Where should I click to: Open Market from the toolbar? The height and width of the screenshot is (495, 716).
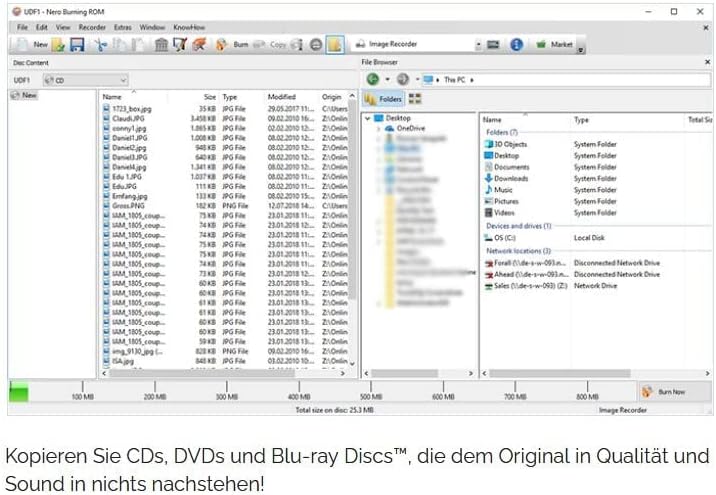pos(554,44)
